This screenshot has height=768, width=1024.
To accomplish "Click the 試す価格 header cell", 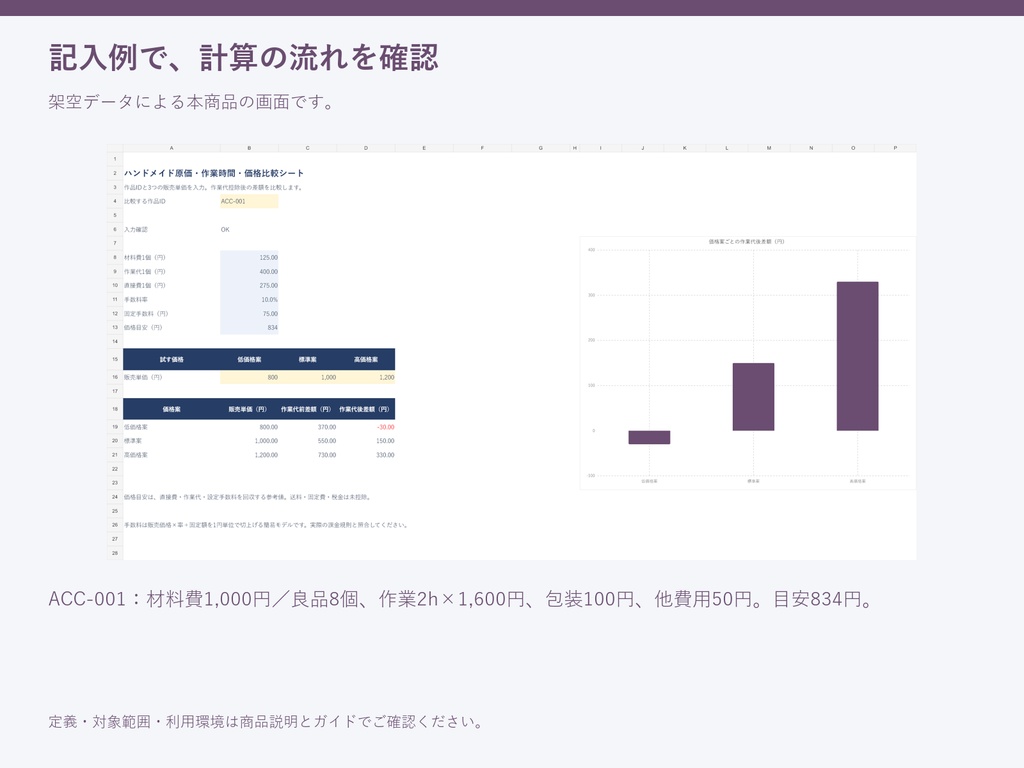I will click(x=172, y=359).
